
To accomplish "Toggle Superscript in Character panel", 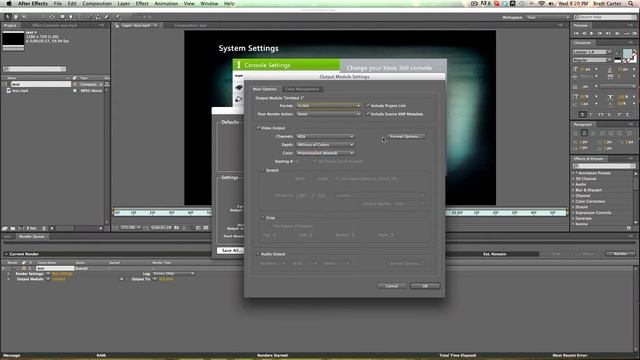I will point(620,115).
